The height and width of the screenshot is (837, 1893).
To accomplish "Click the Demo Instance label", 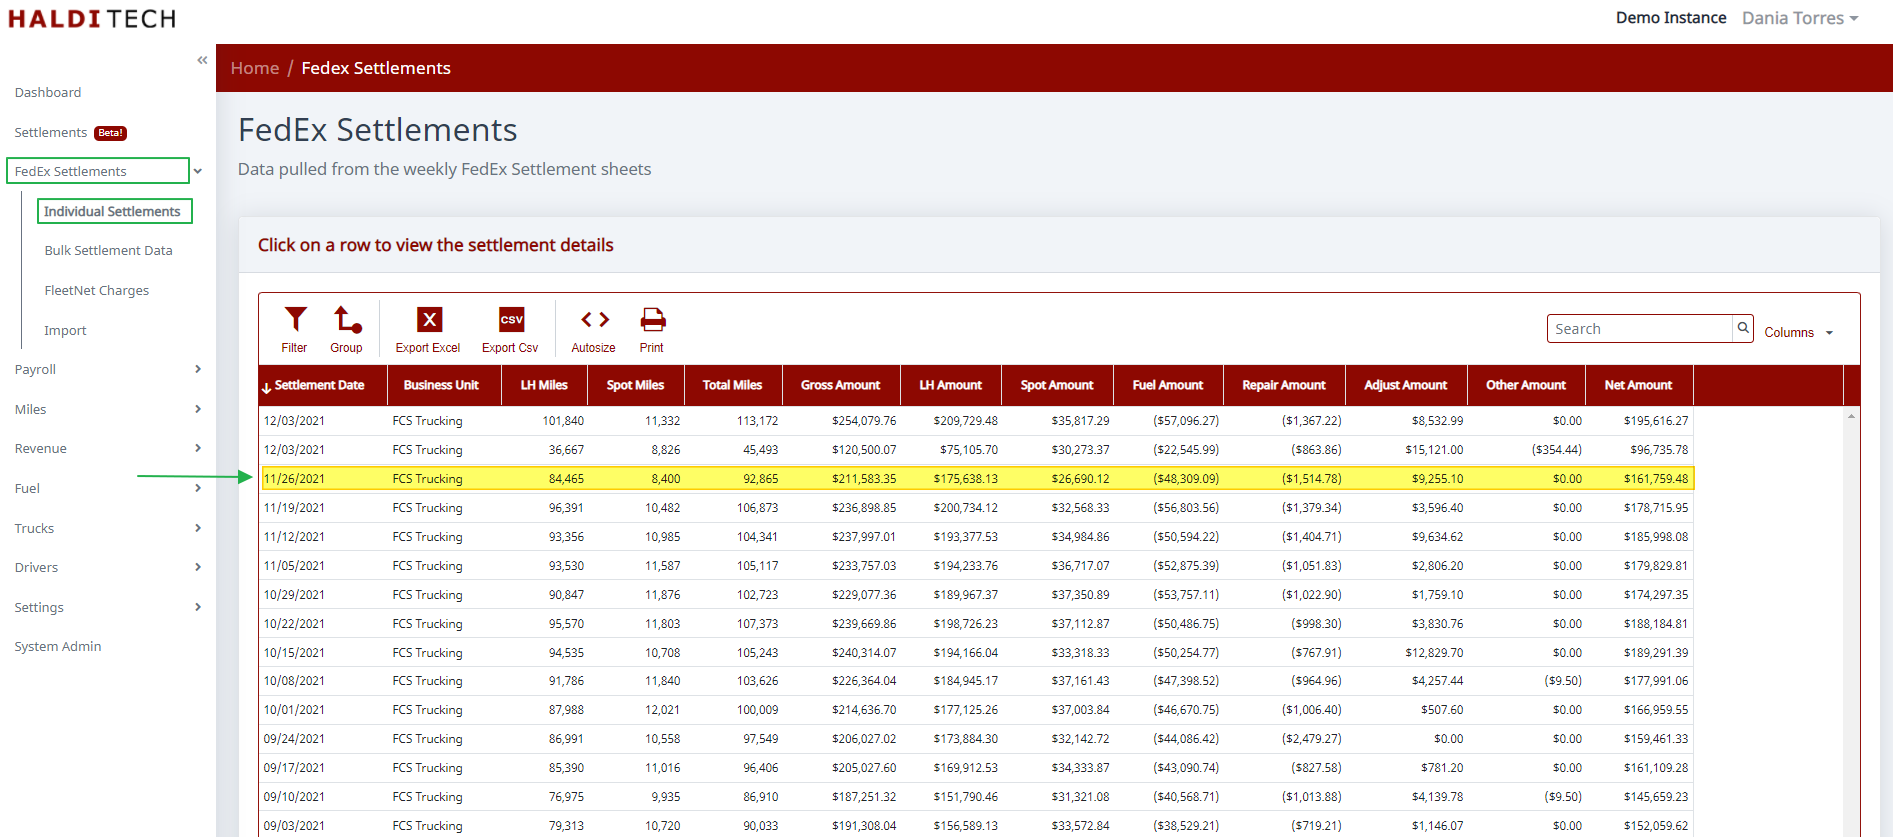I will (x=1671, y=18).
